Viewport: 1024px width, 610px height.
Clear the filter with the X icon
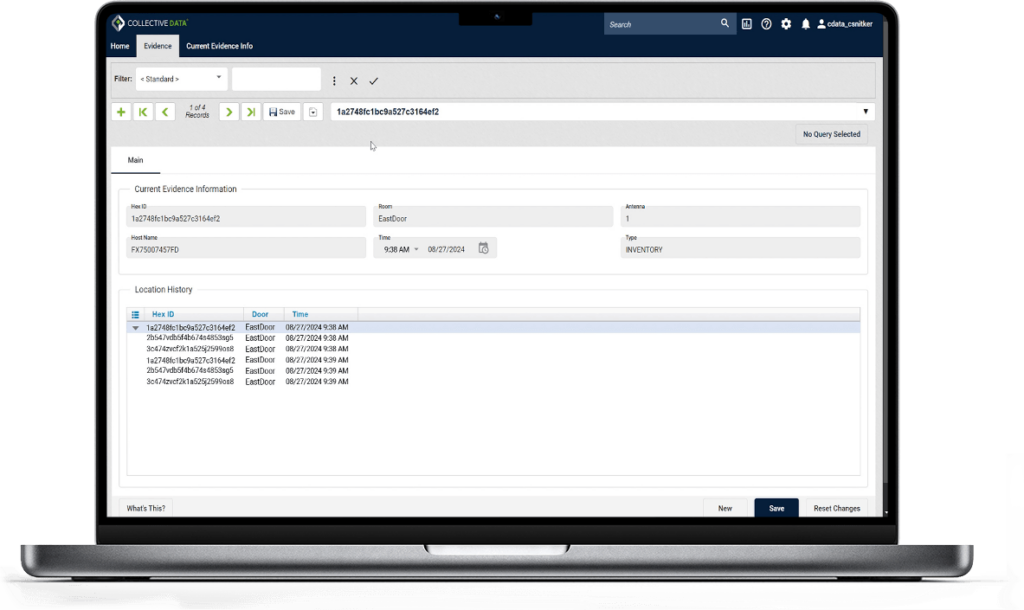click(353, 81)
